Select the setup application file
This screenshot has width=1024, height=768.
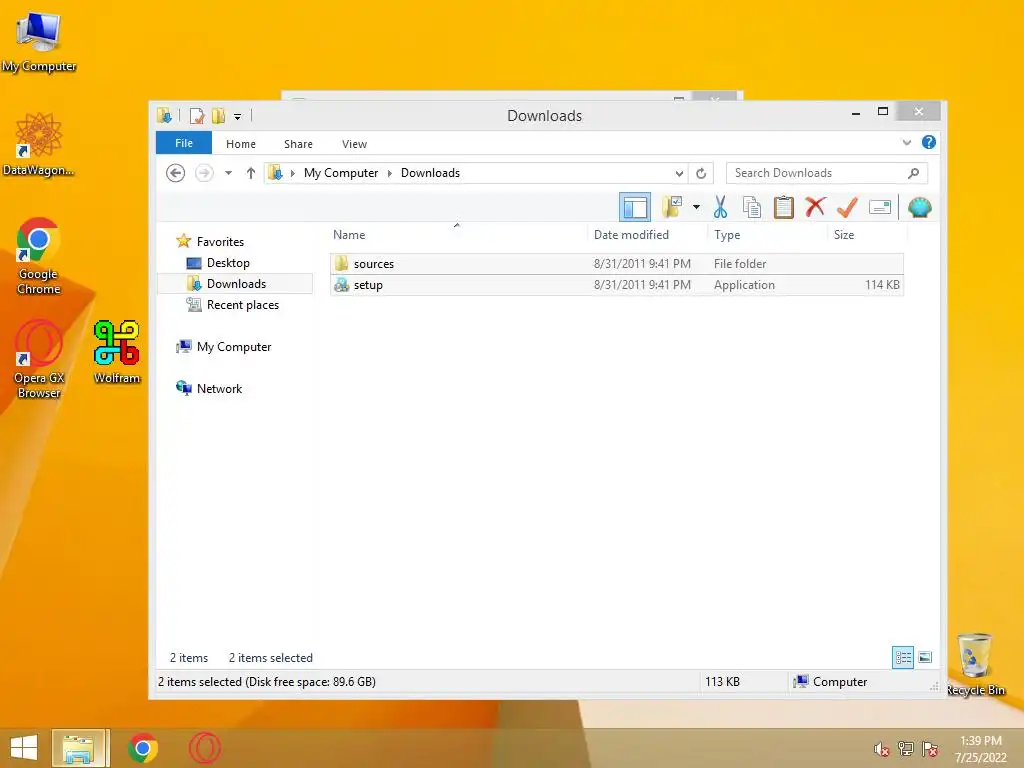[x=616, y=285]
